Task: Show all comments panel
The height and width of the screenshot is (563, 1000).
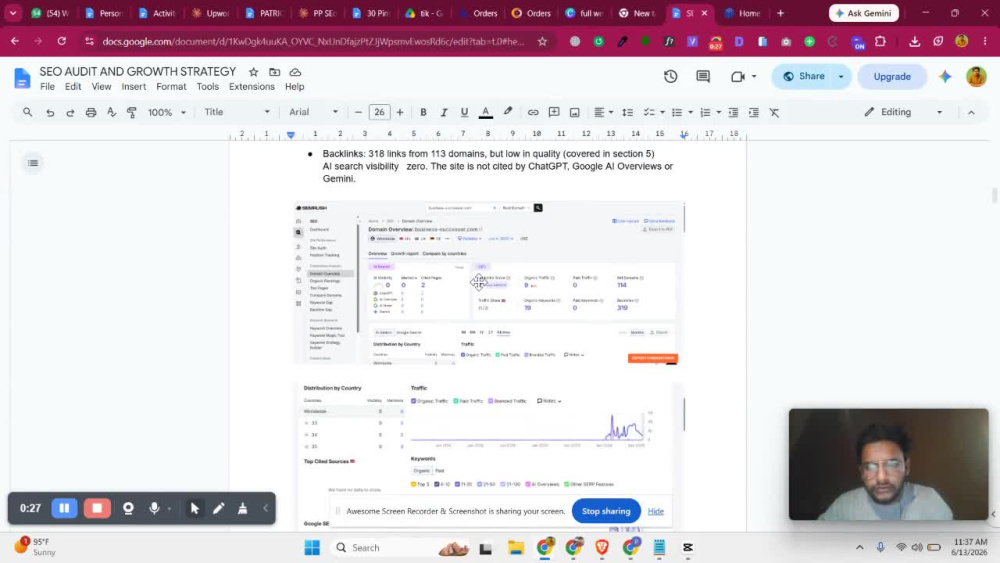Action: tap(703, 77)
